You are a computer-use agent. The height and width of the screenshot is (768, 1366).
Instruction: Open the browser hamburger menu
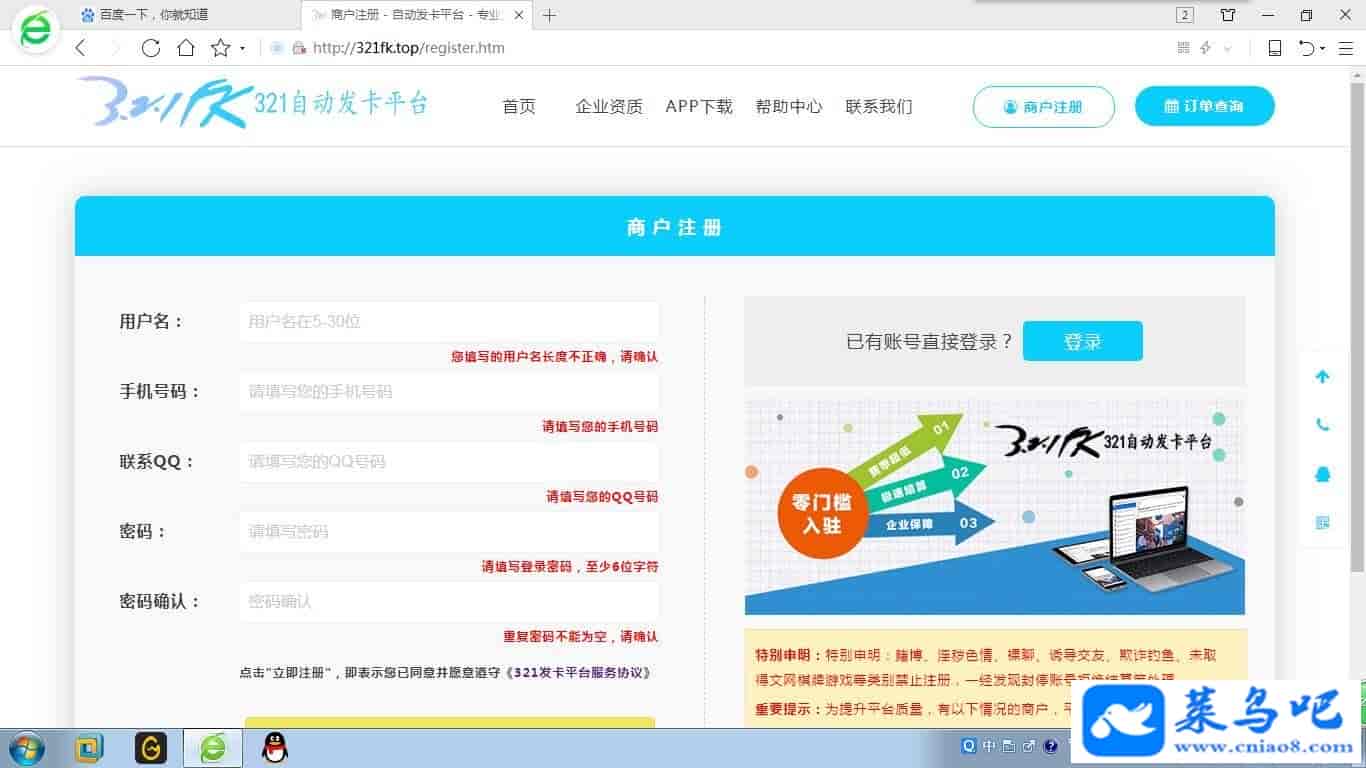[x=1345, y=48]
